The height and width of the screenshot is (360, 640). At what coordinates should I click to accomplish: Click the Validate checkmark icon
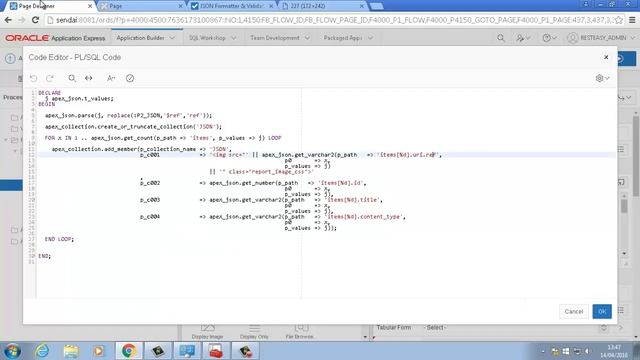click(x=130, y=78)
